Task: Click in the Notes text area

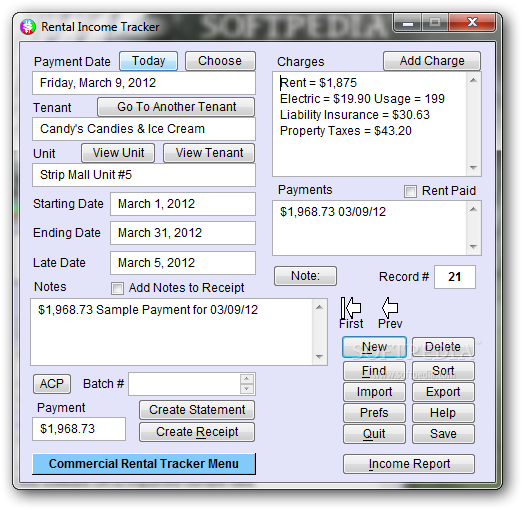Action: tap(171, 332)
